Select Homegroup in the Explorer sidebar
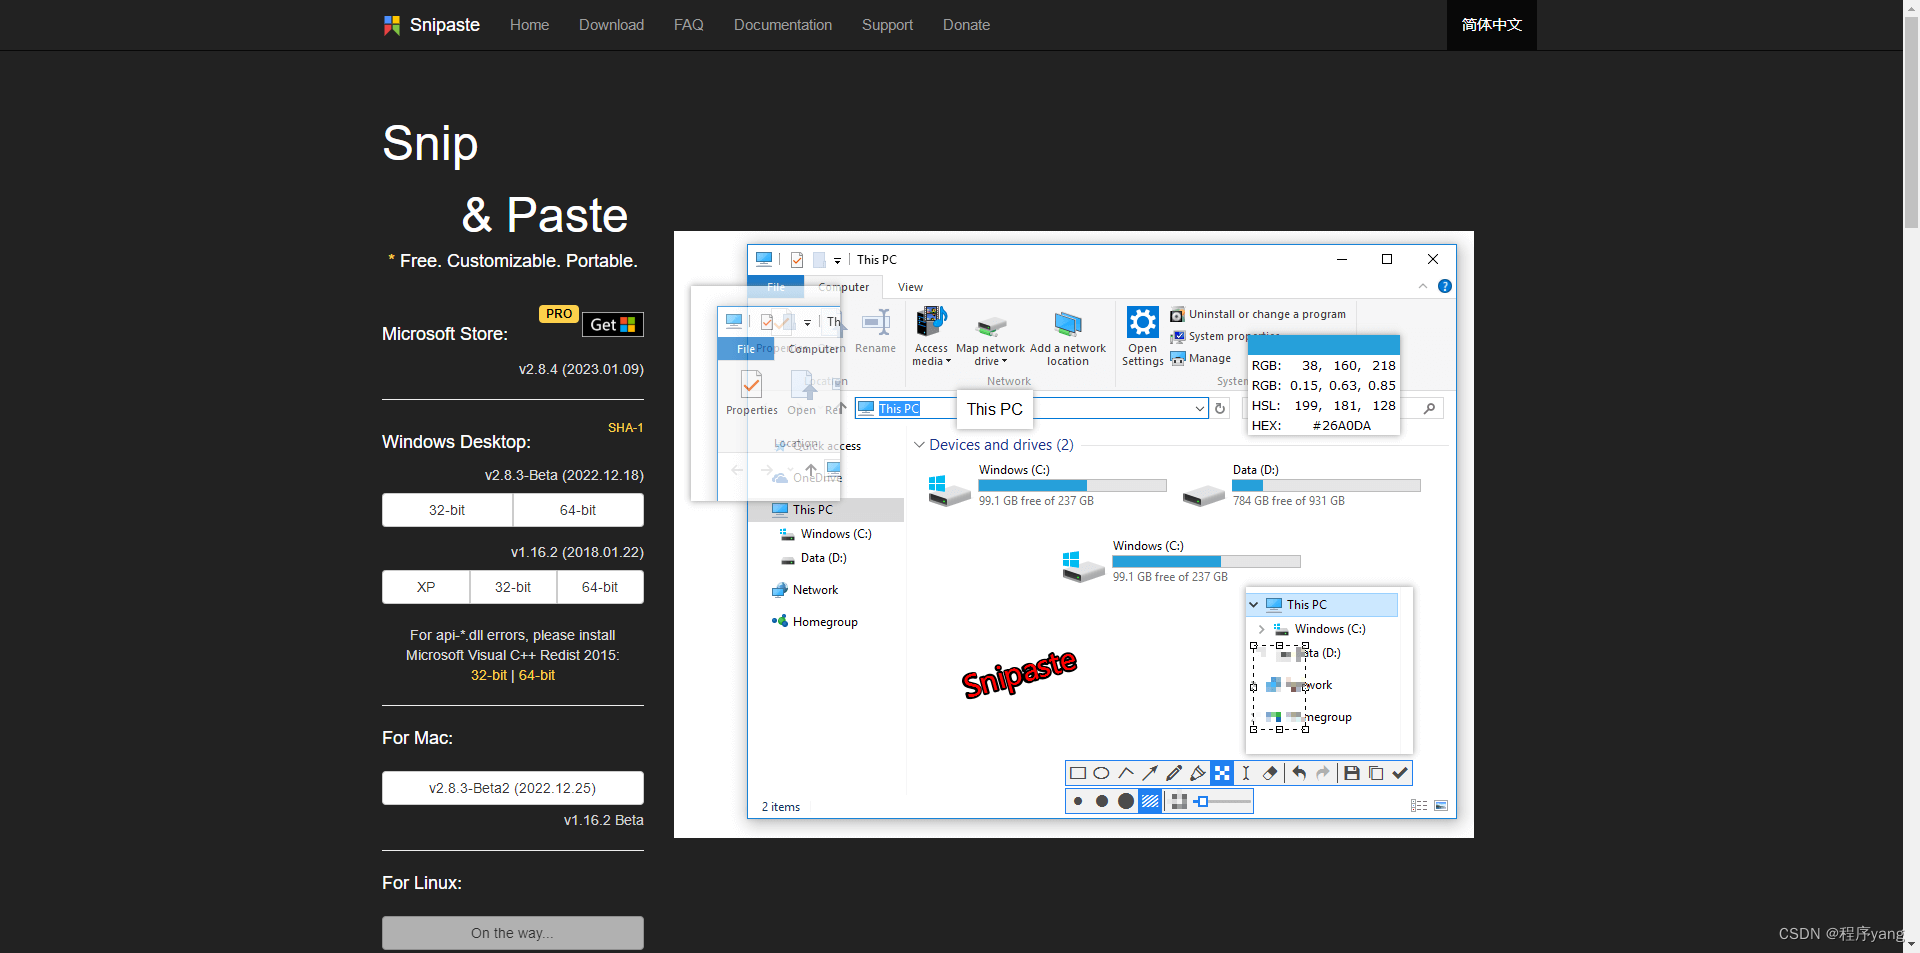The width and height of the screenshot is (1920, 953). 815,622
